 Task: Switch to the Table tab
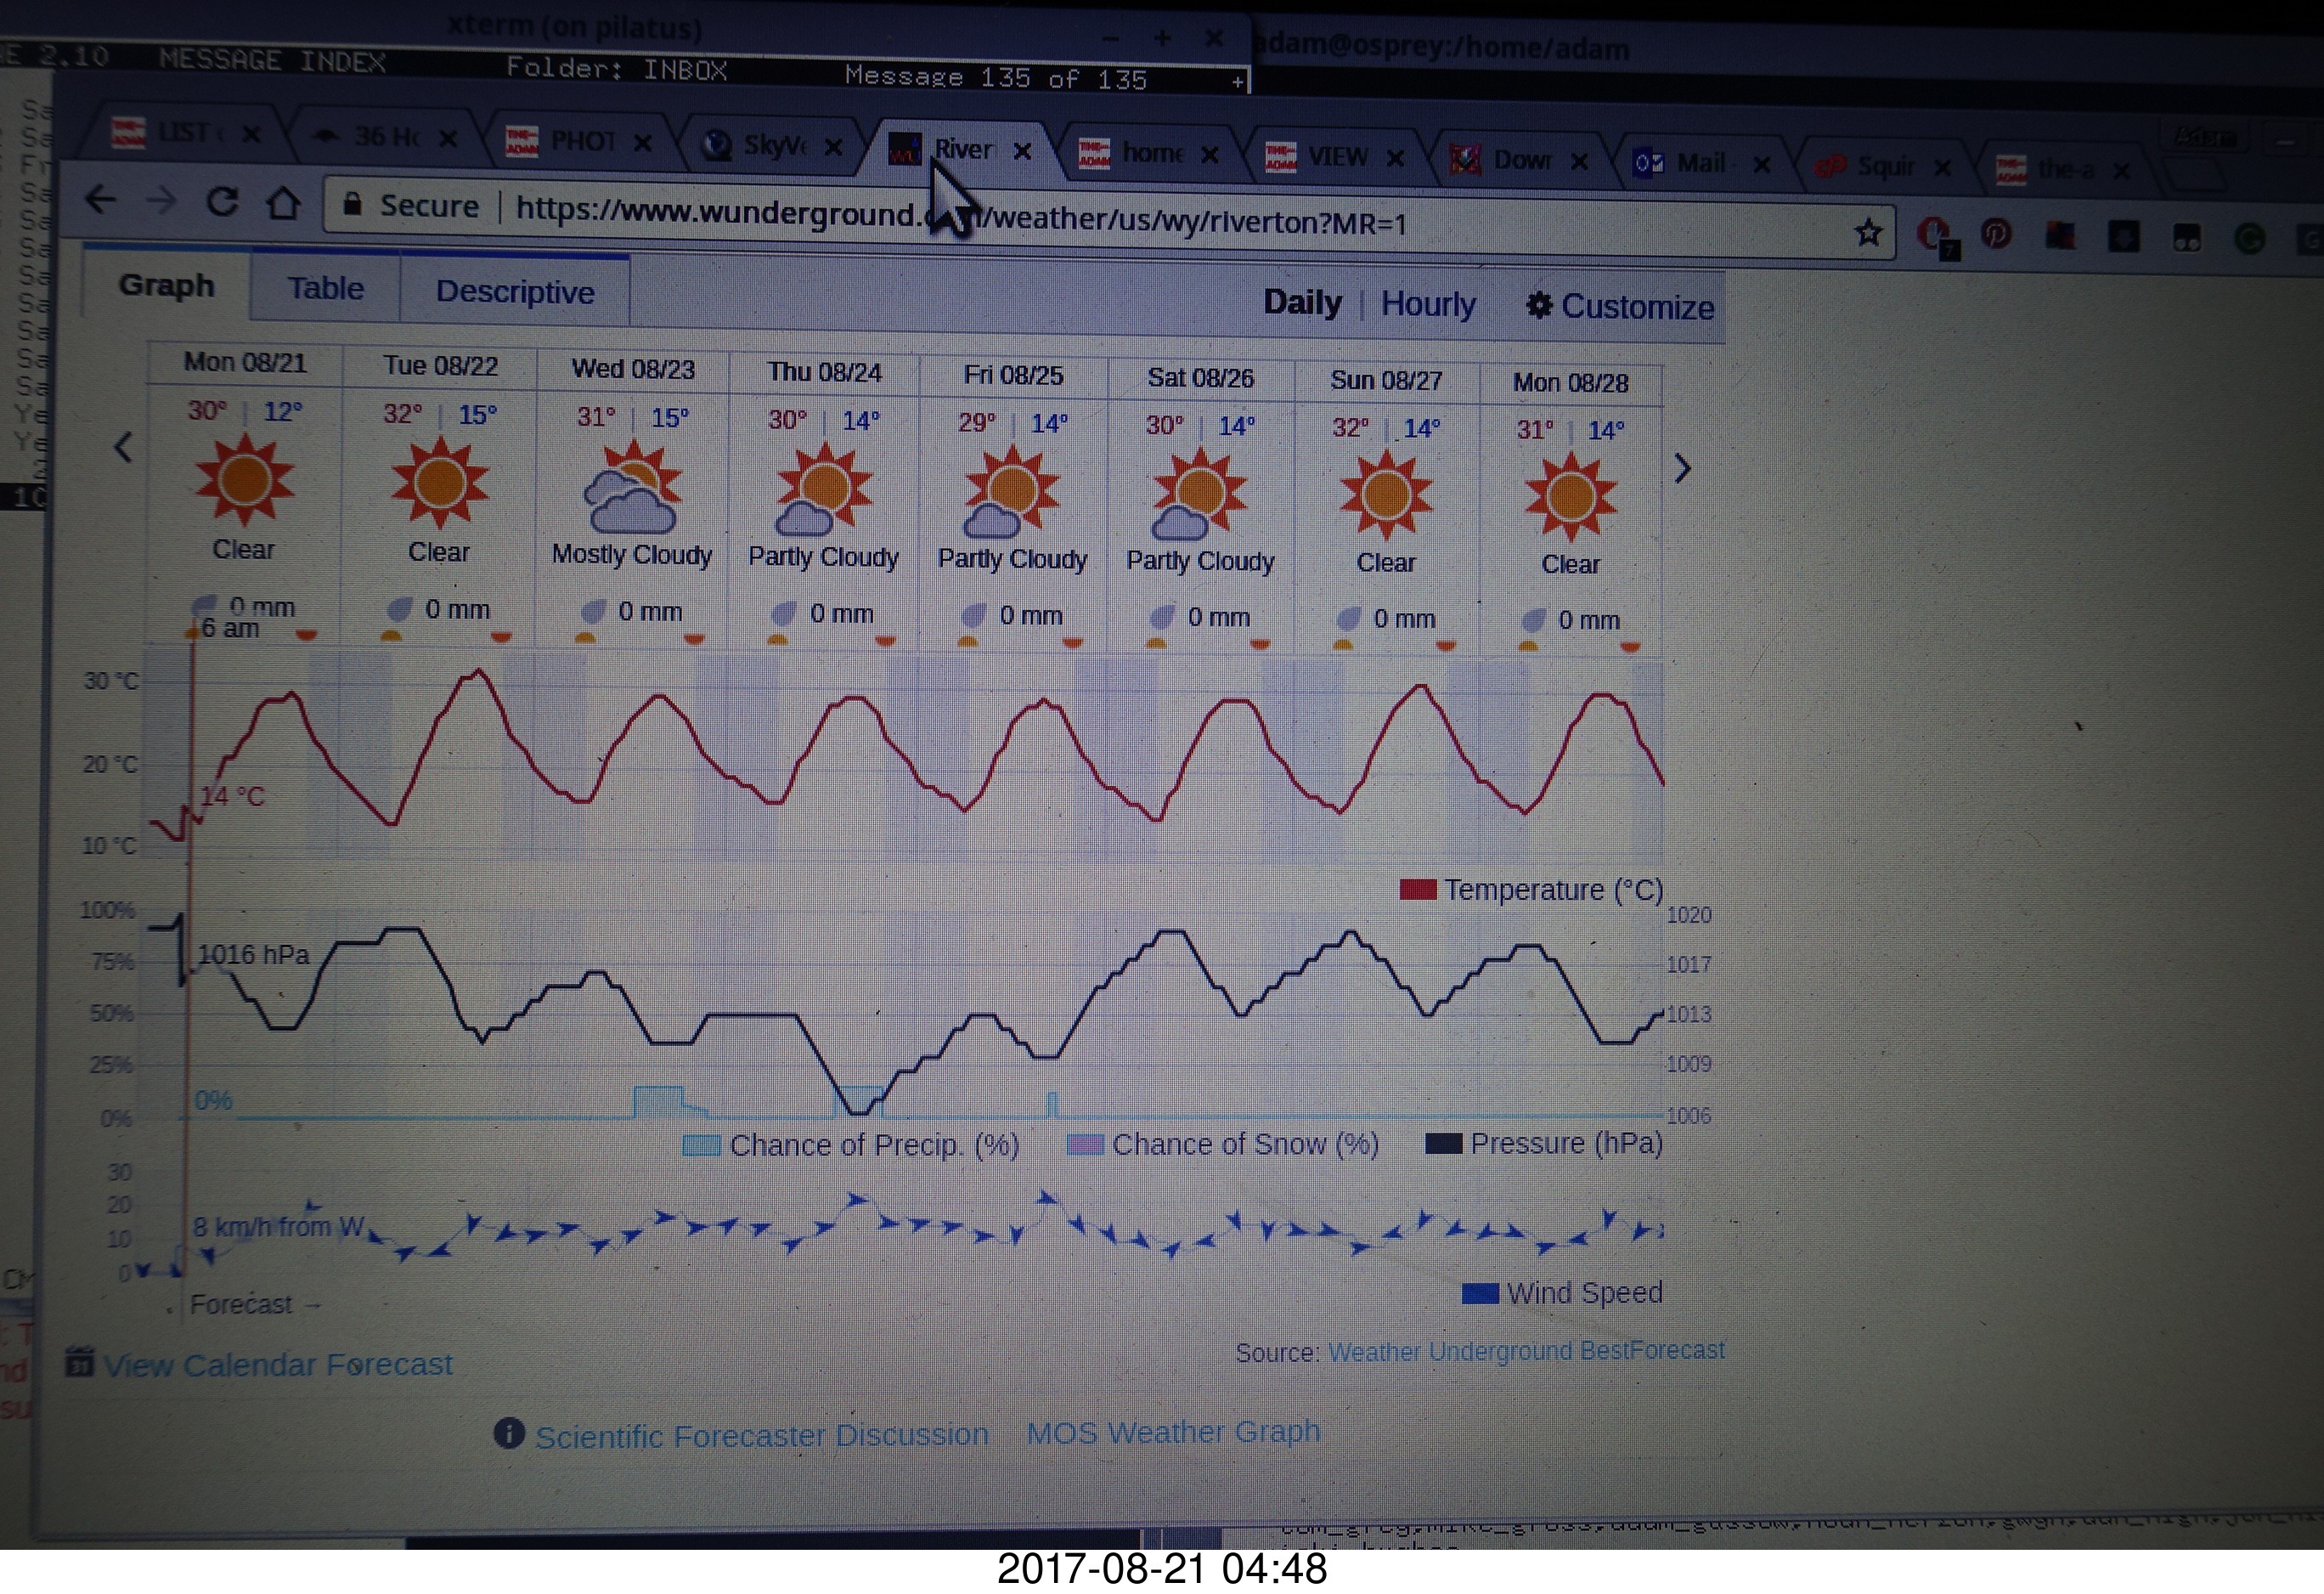[x=325, y=288]
